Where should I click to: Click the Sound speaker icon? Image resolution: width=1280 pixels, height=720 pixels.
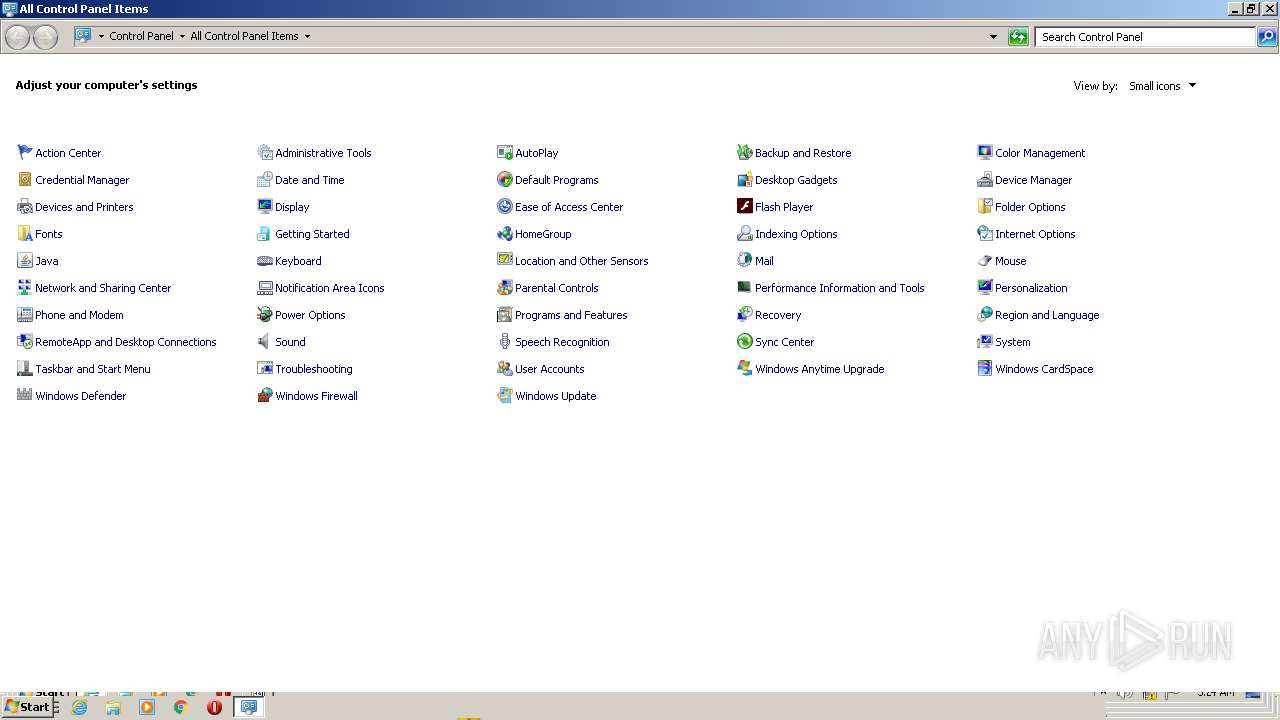265,341
